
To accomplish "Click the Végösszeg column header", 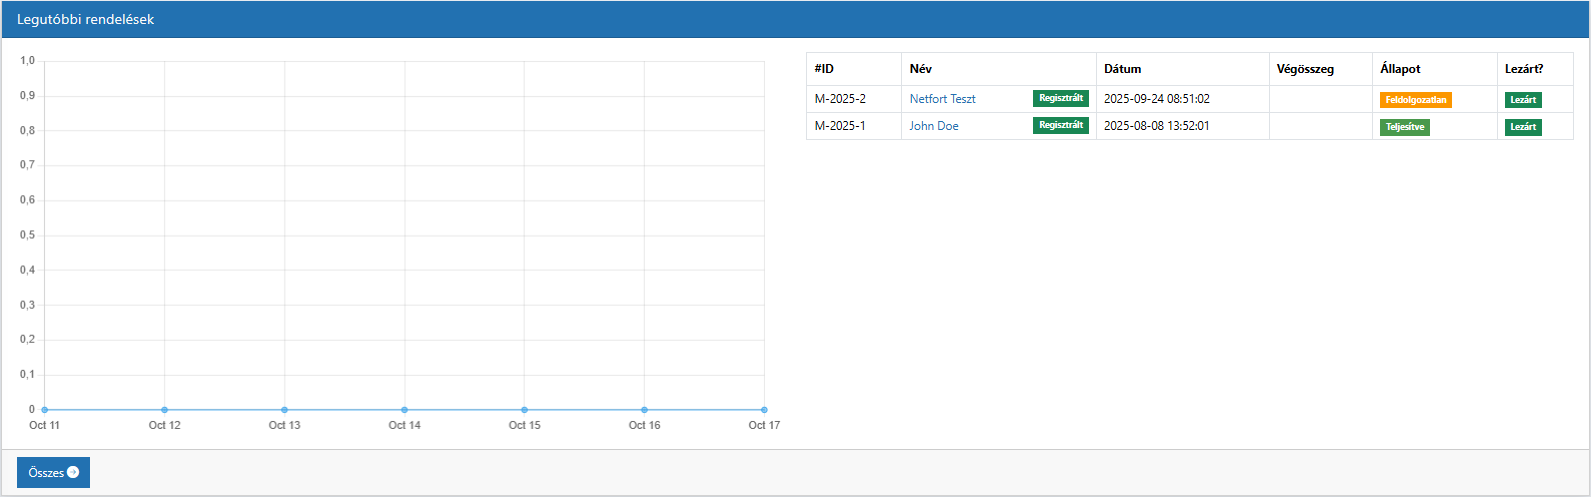I will (x=1305, y=69).
